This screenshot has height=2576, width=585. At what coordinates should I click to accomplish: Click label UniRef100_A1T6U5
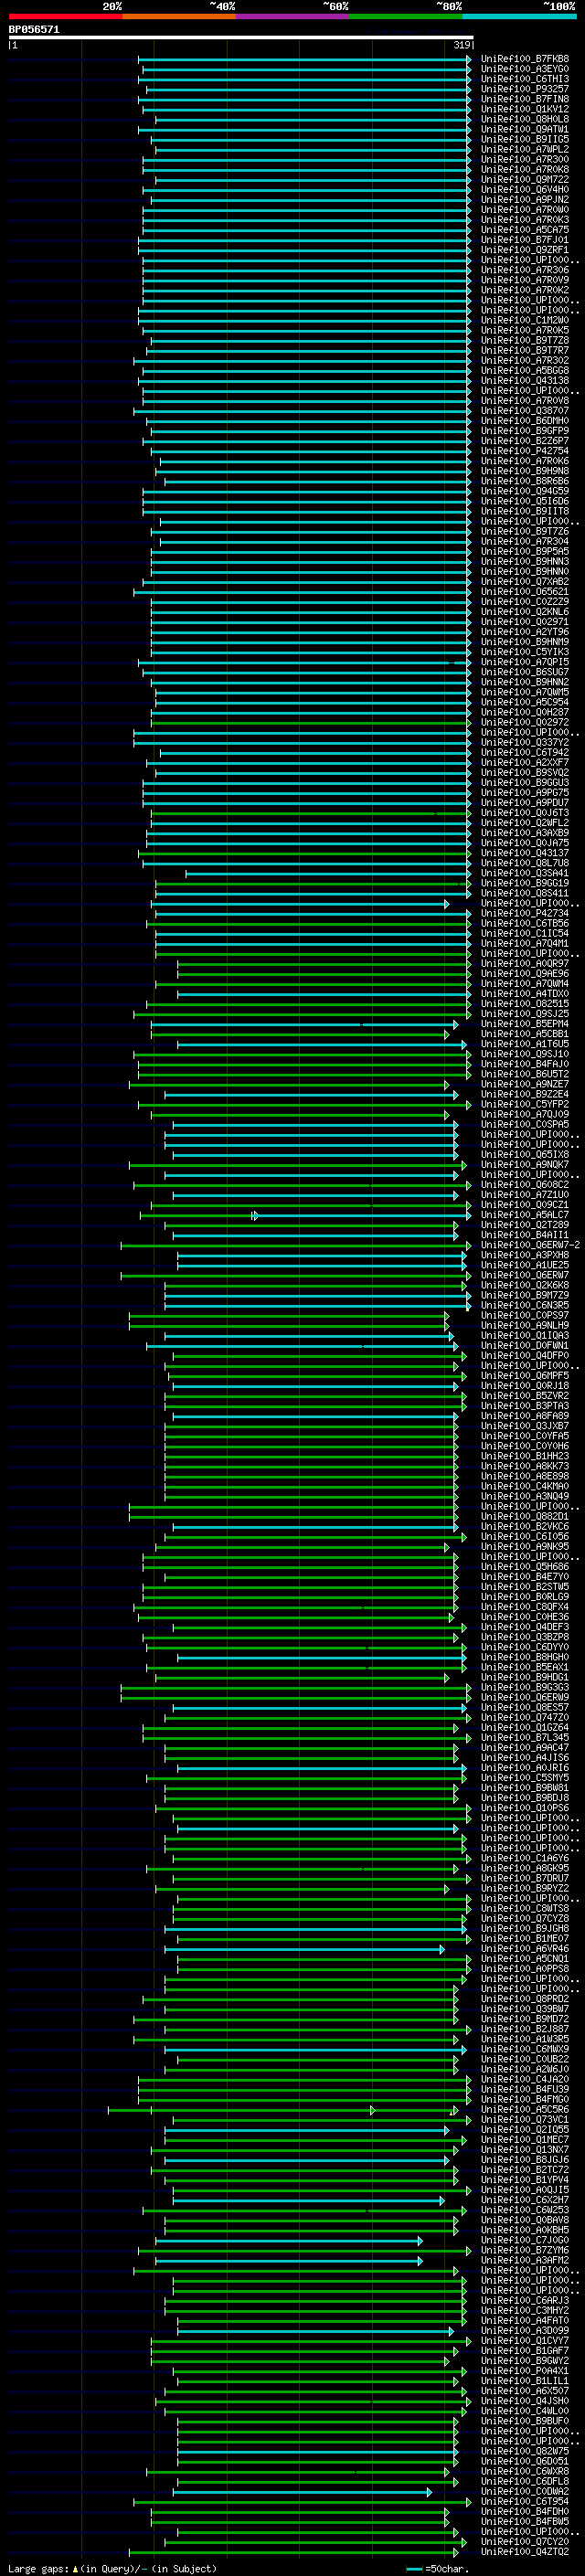pos(525,1044)
